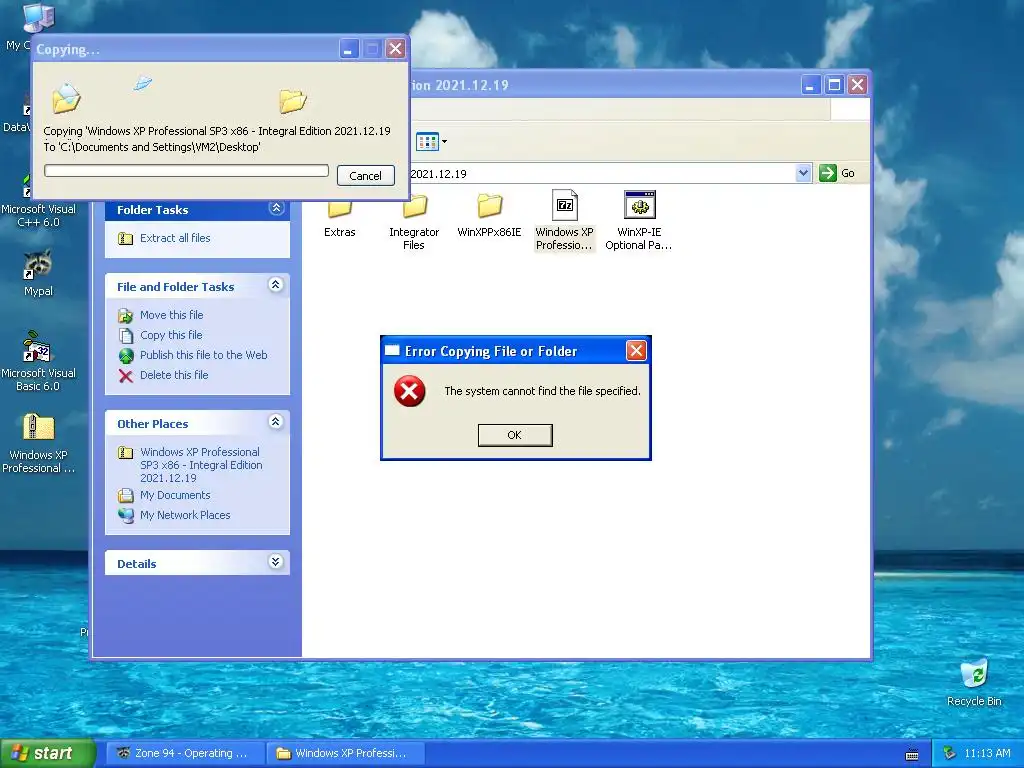This screenshot has height=768, width=1024.
Task: Click the Details header label
Action: (136, 564)
